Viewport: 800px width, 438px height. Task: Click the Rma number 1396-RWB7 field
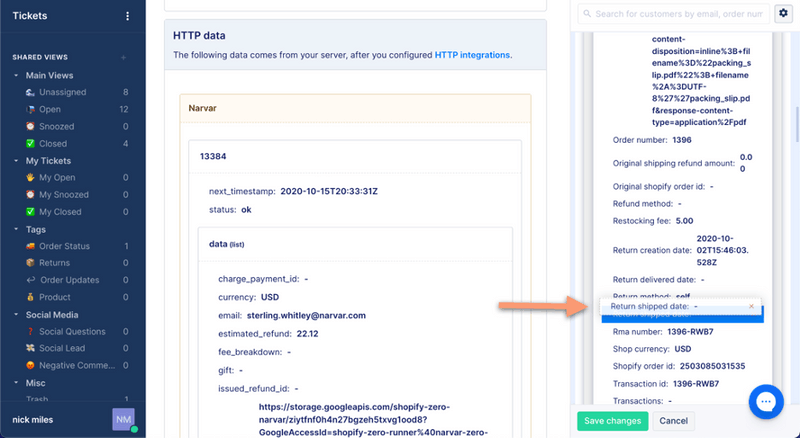[663, 332]
